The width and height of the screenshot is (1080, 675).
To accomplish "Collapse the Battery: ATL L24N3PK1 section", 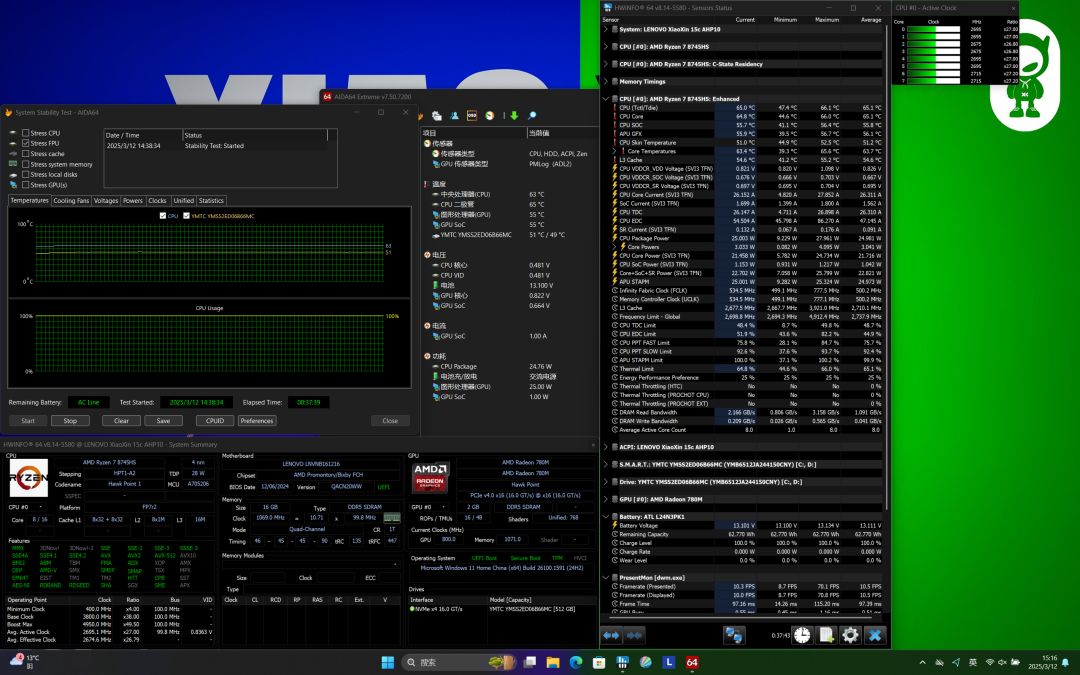I will 606,517.
